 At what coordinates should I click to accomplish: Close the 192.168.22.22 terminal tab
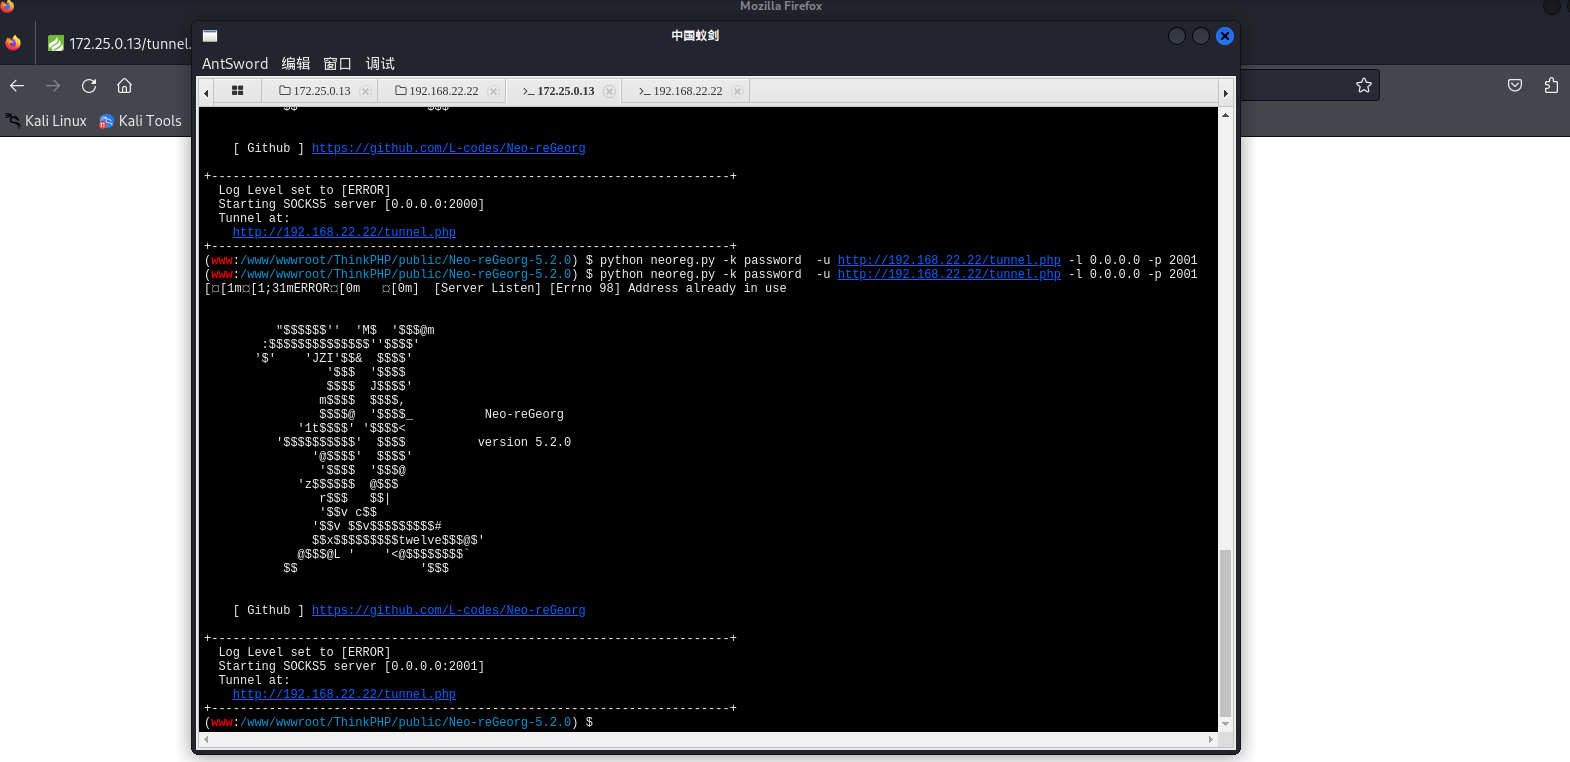[737, 91]
